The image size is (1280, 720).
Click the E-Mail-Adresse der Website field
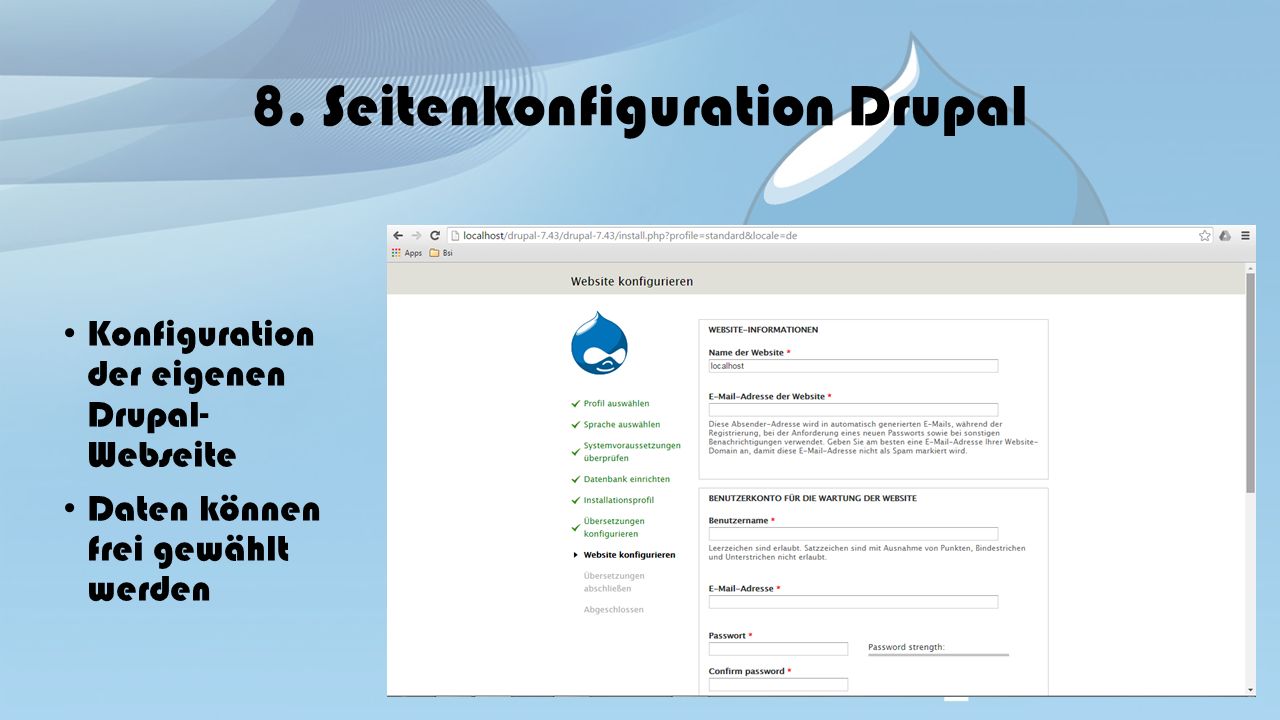coord(853,410)
